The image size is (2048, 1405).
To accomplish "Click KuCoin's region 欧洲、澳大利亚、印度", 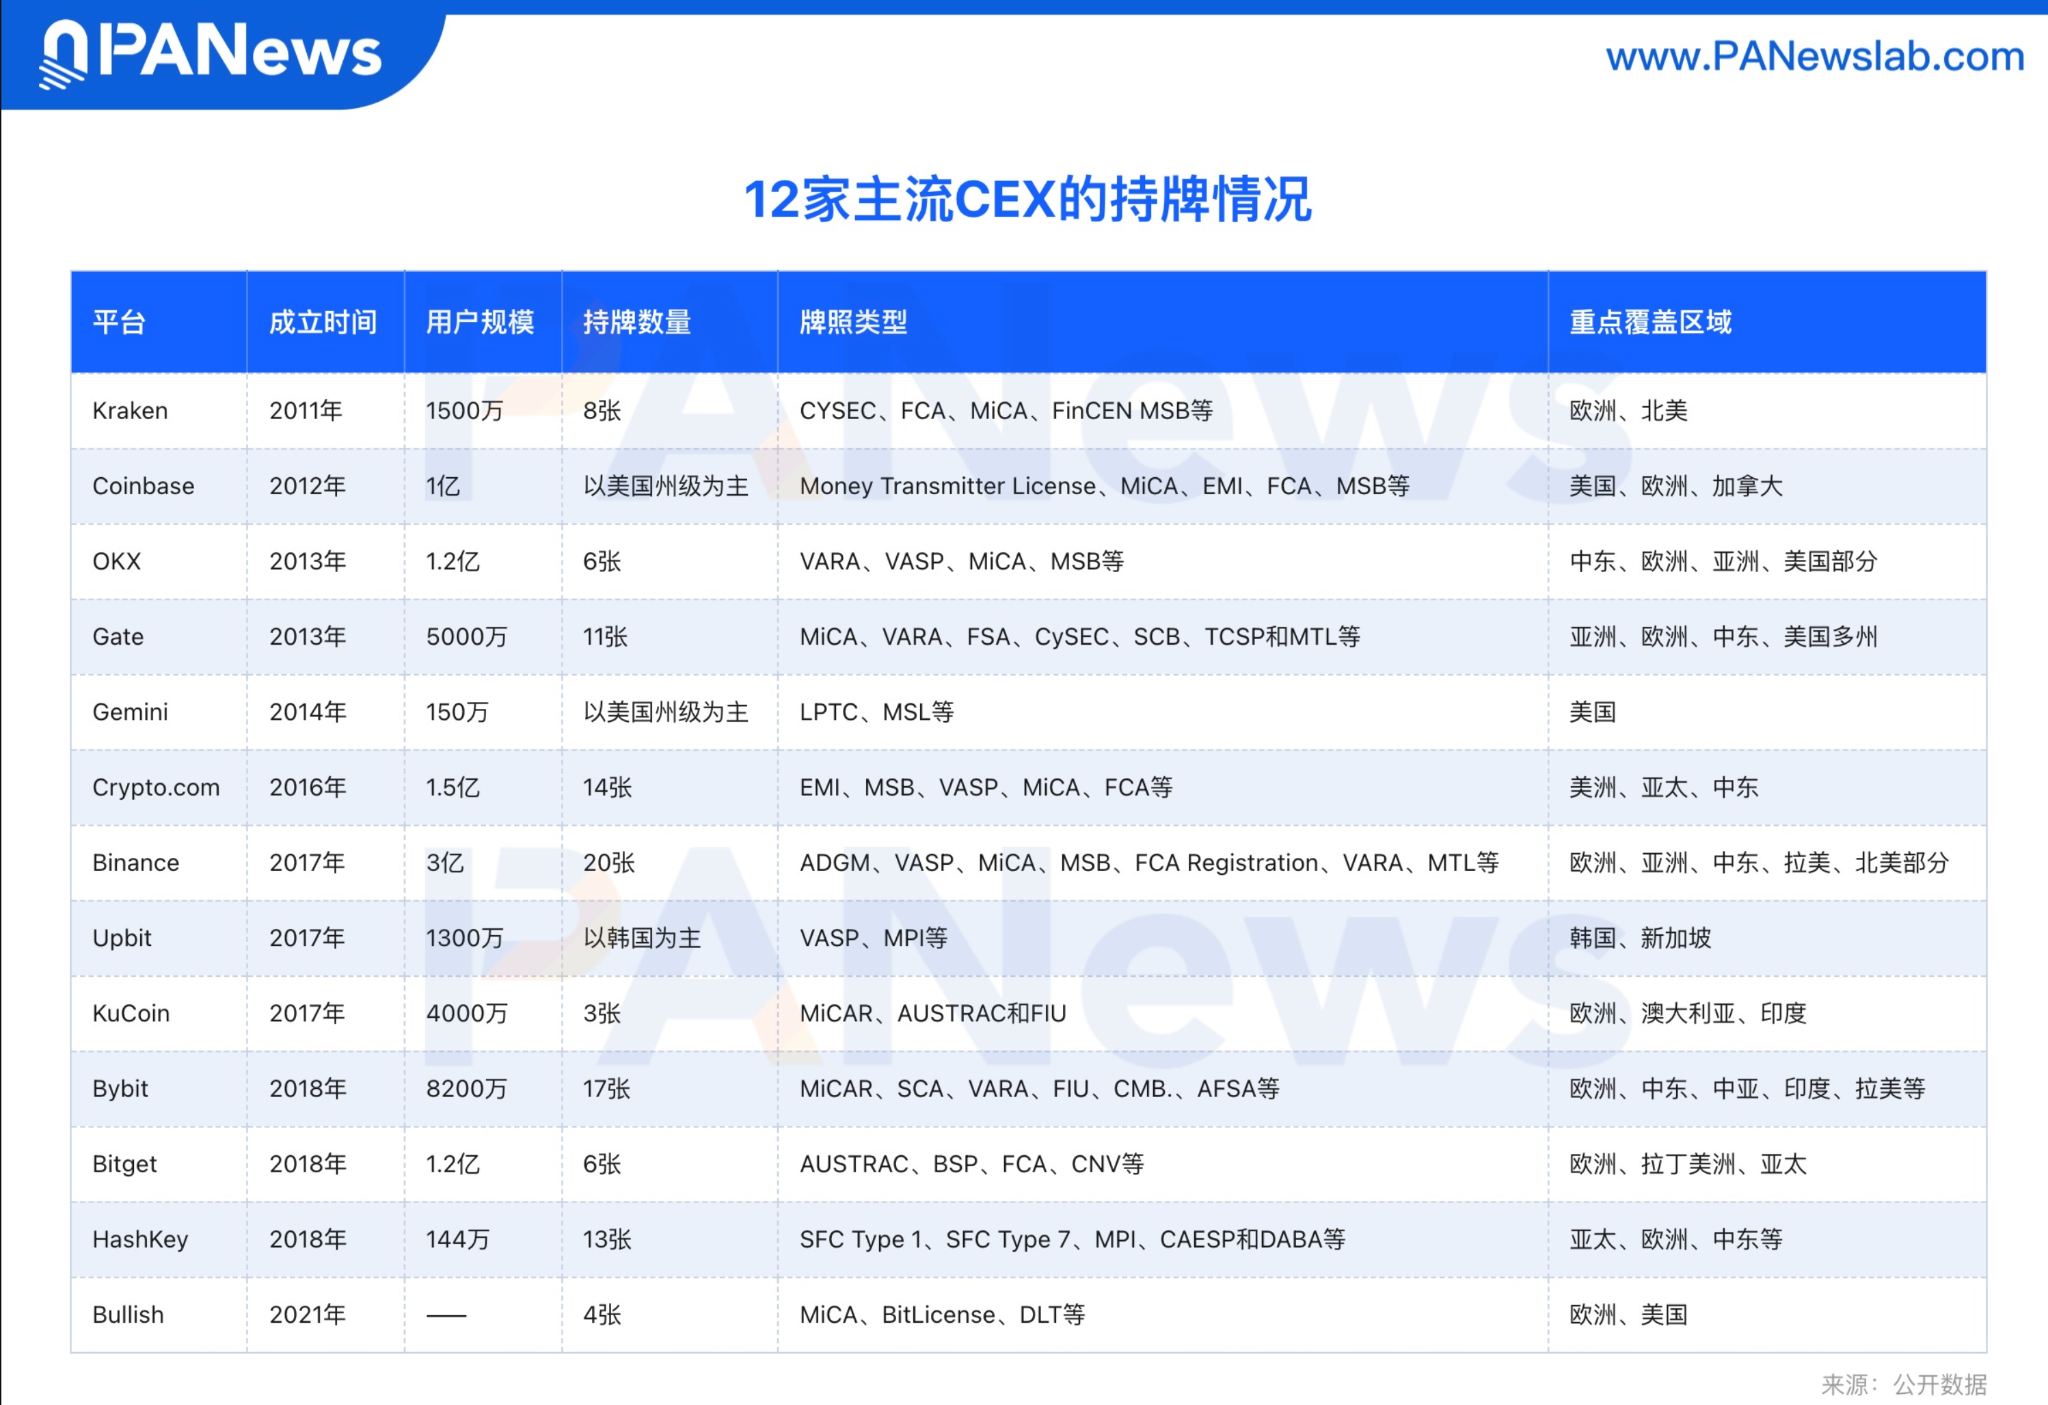I will coord(1688,1014).
